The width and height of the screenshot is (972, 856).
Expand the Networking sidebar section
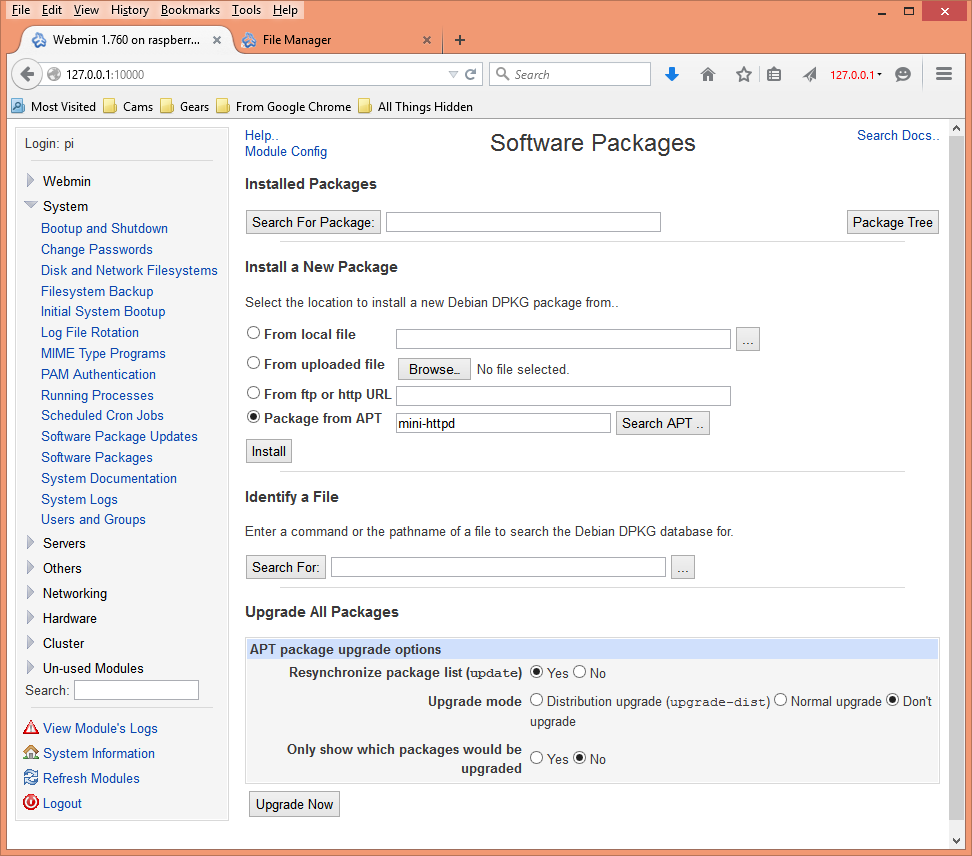coord(31,593)
